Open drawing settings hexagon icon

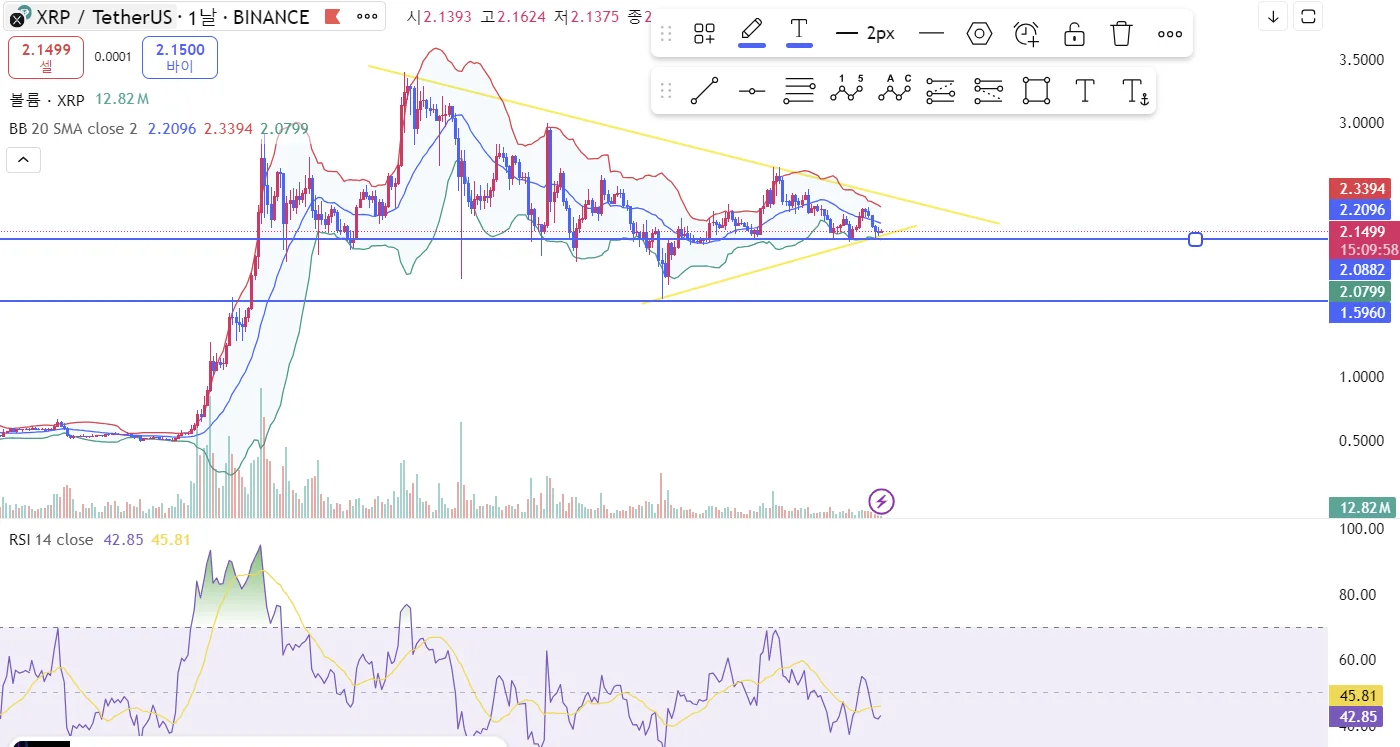(x=979, y=34)
